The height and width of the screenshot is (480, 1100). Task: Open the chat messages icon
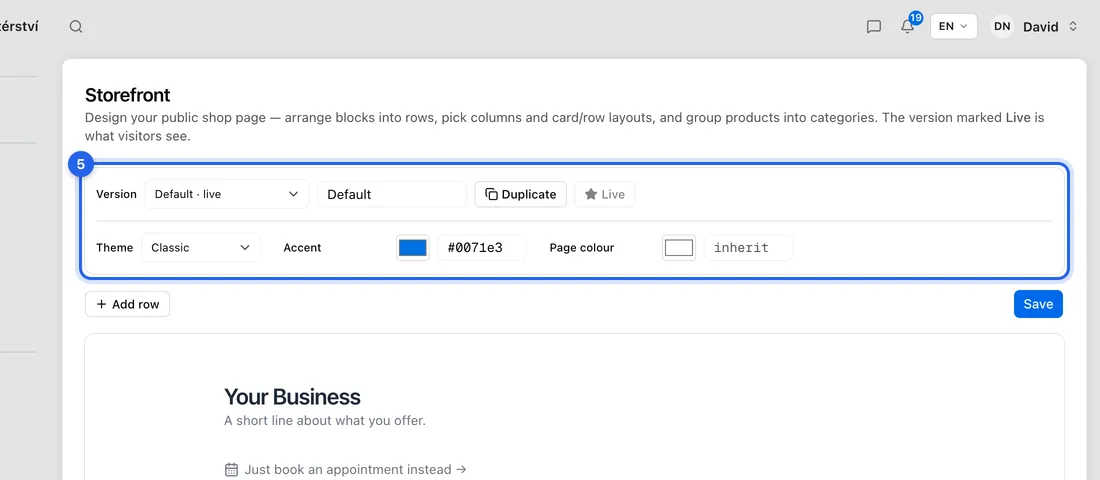pyautogui.click(x=873, y=27)
